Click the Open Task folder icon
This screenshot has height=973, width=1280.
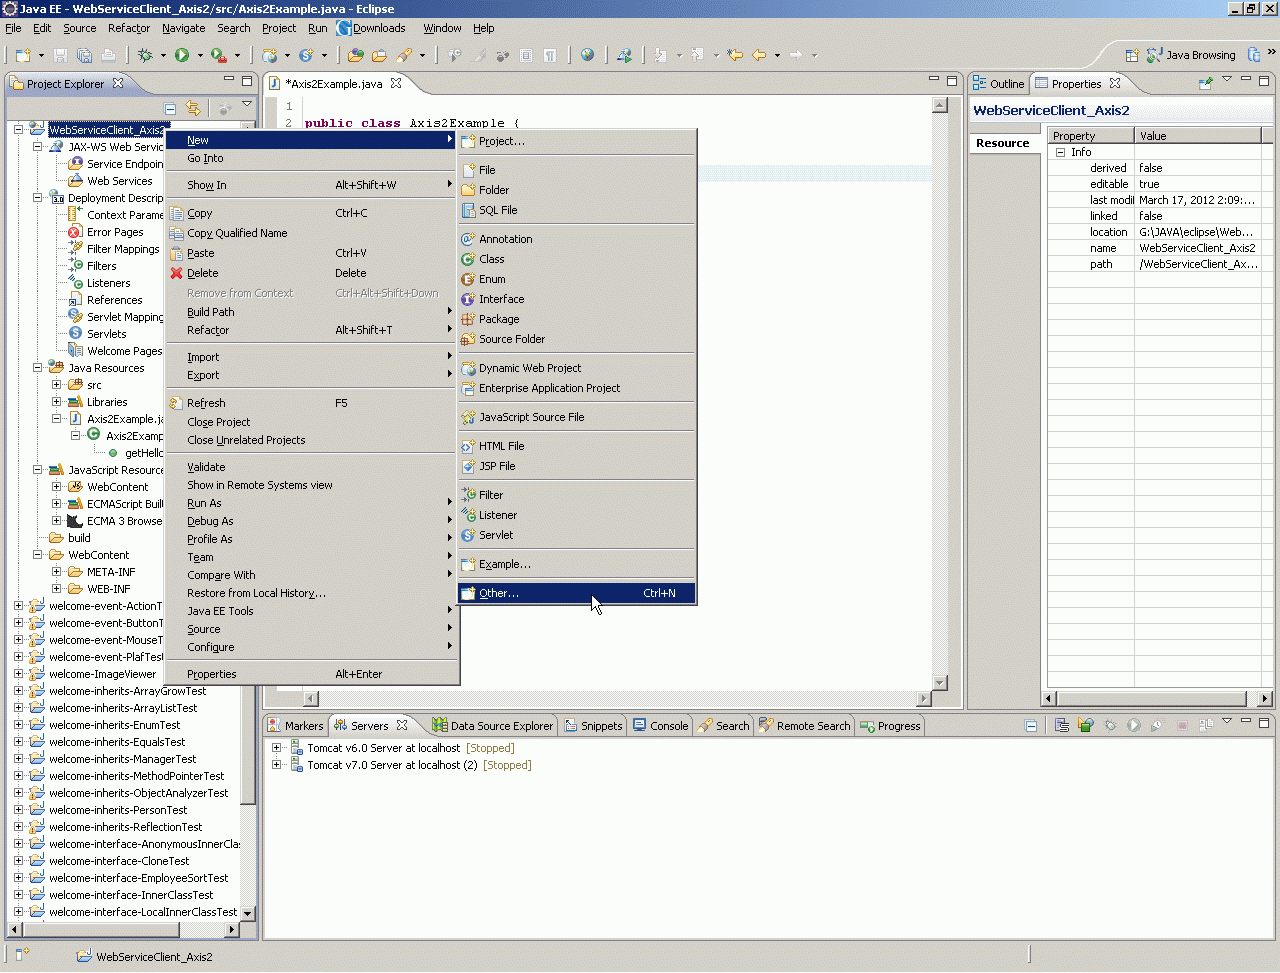click(379, 55)
